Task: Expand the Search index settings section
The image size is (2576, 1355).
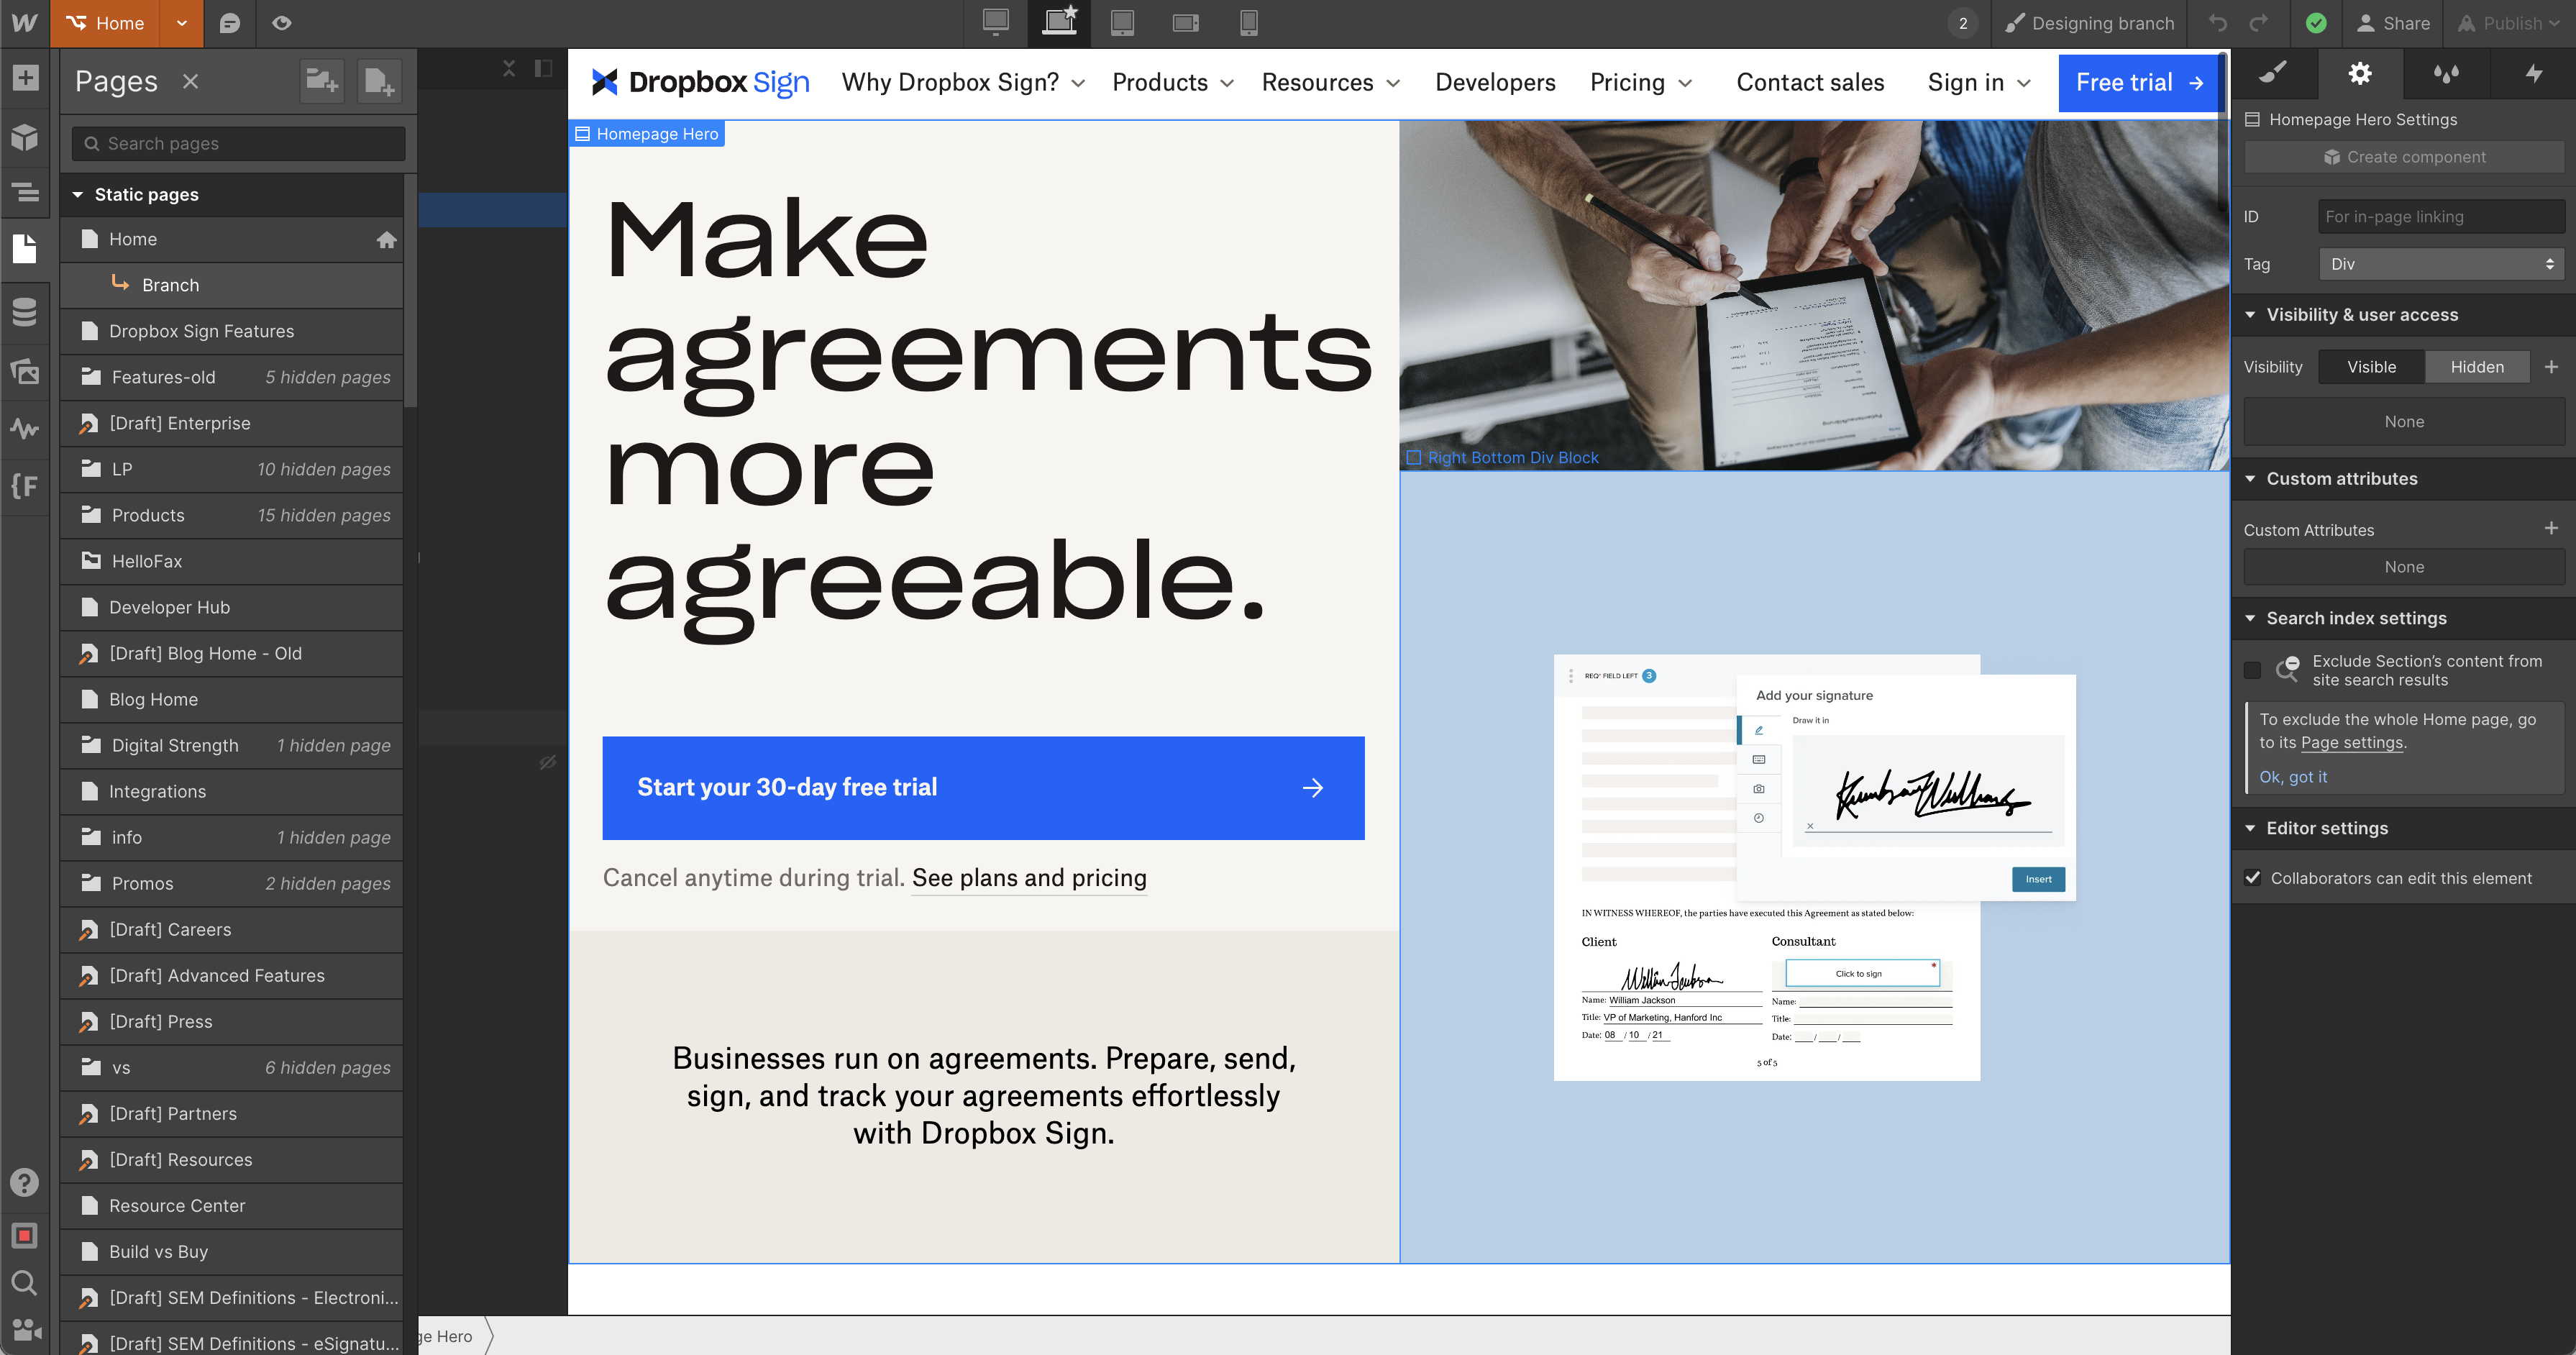Action: 2355,617
